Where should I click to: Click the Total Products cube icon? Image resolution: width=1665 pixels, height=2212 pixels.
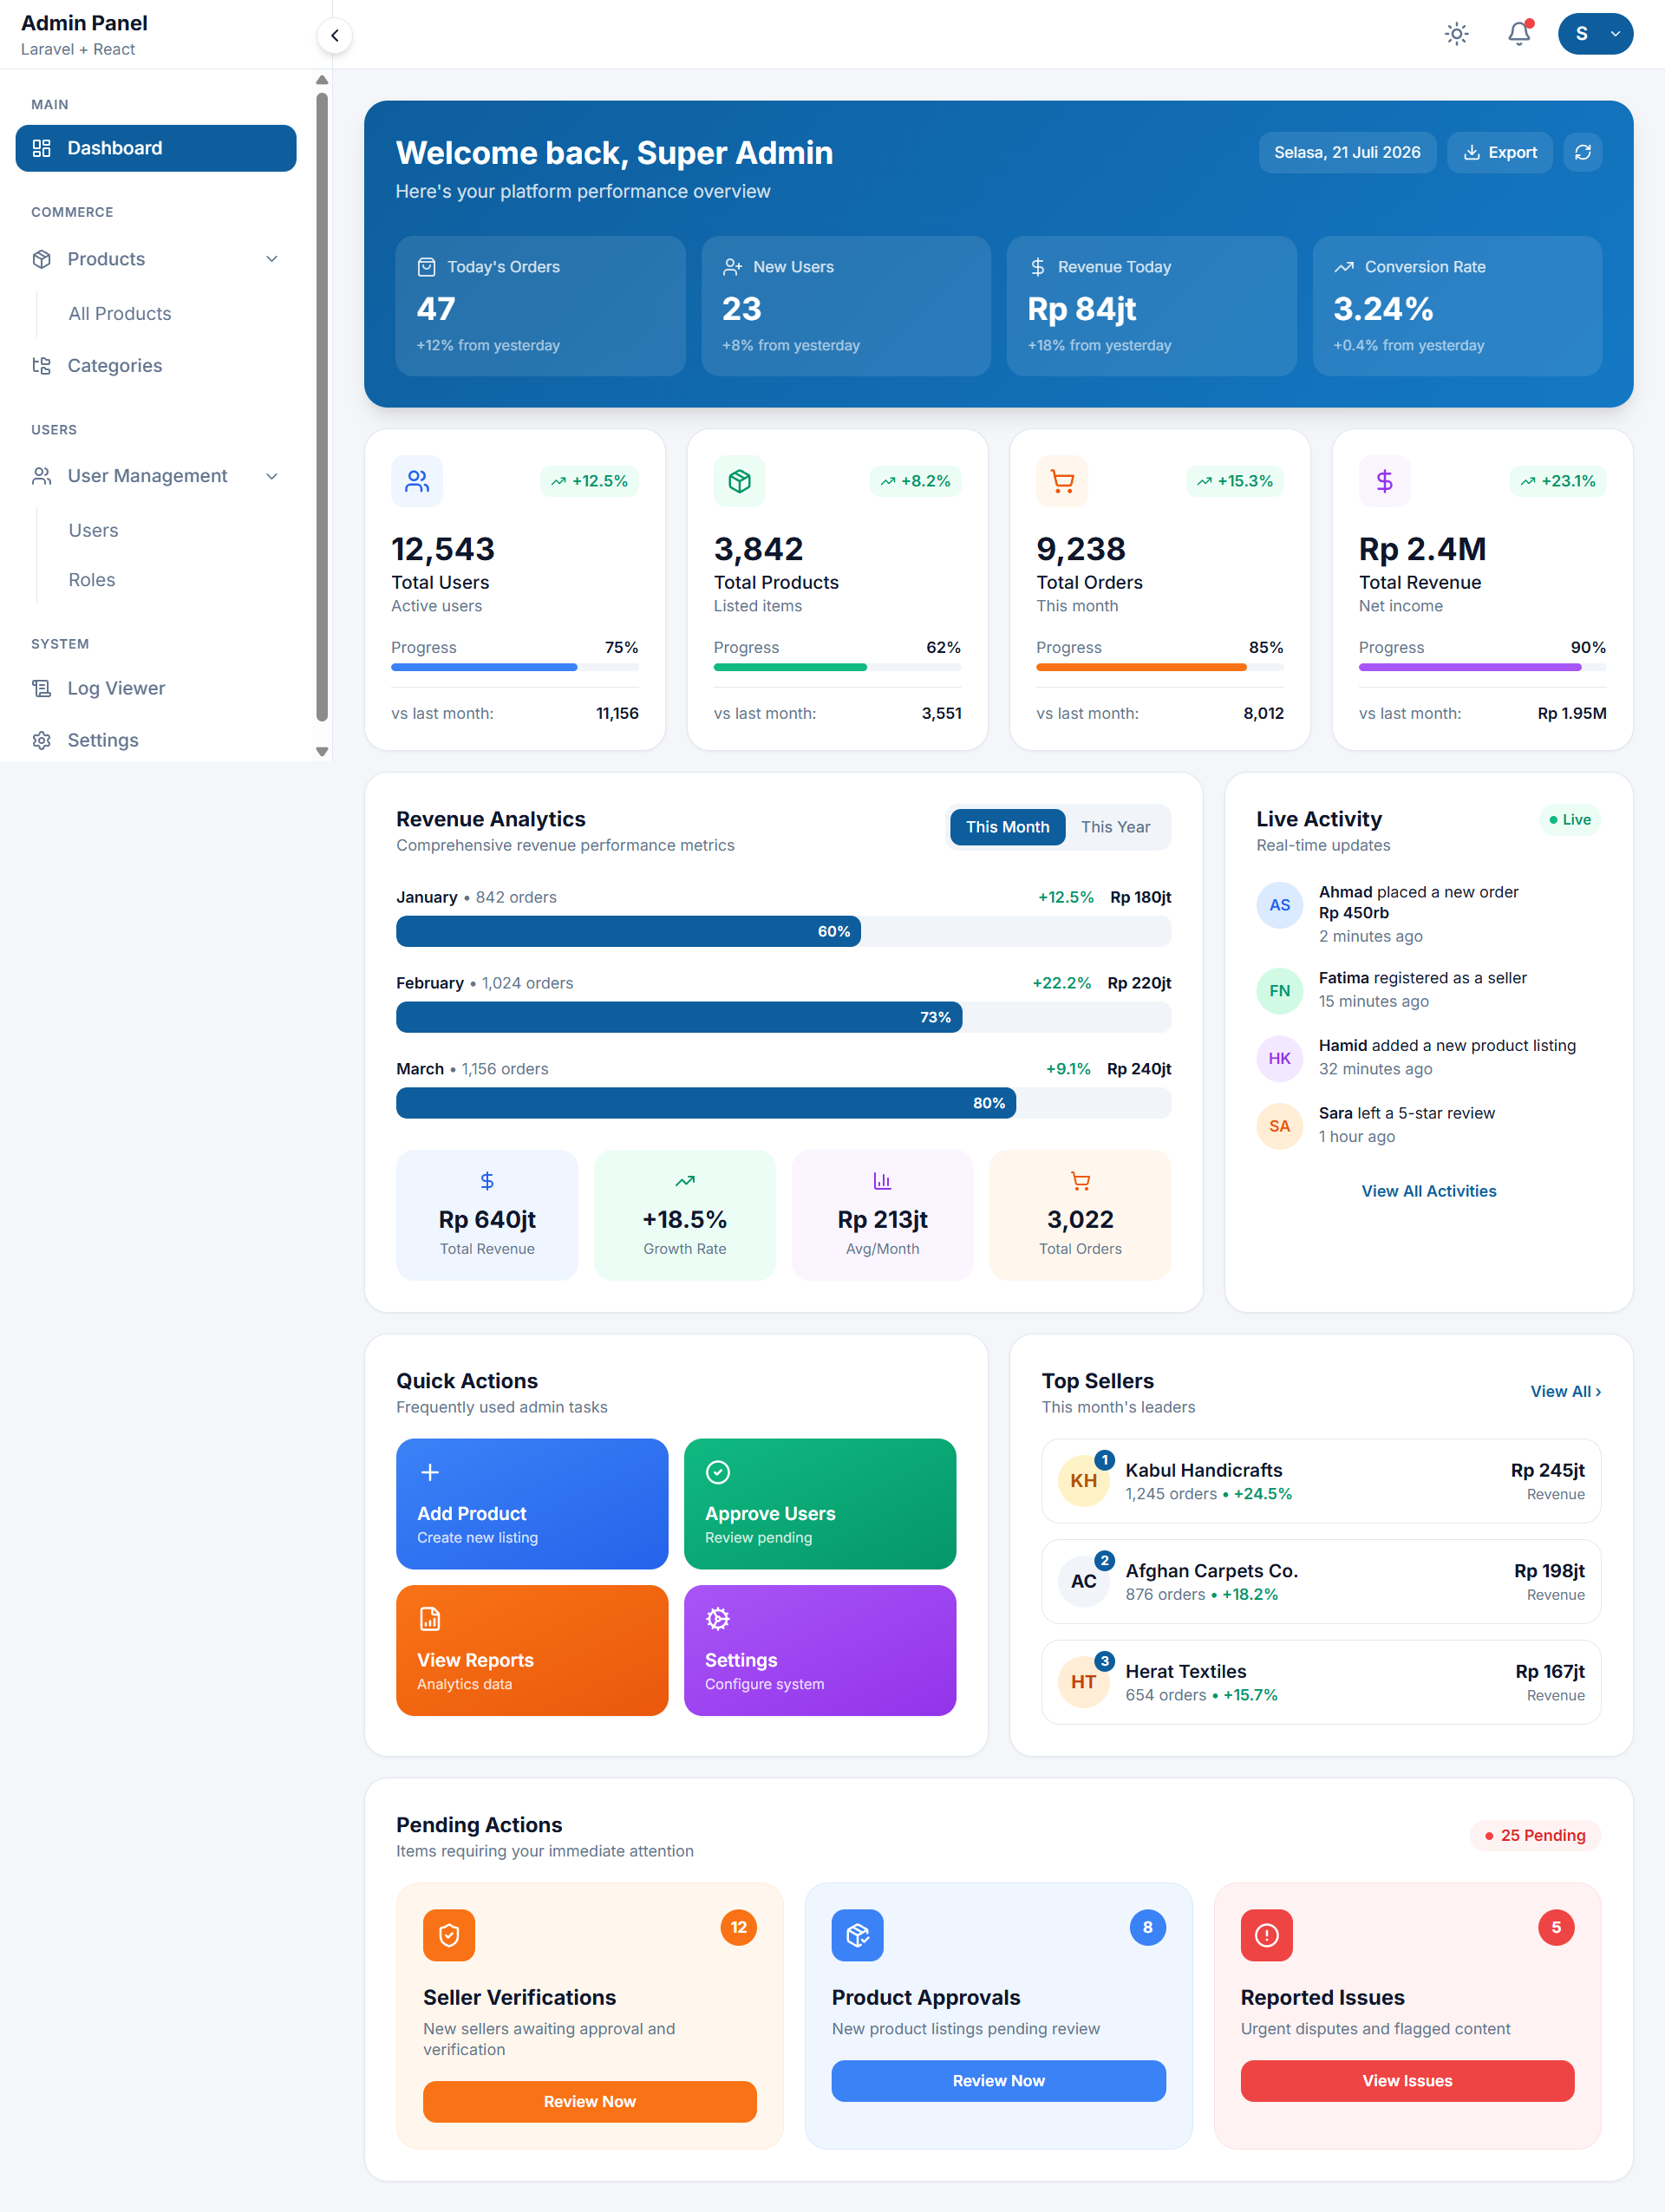pos(739,481)
